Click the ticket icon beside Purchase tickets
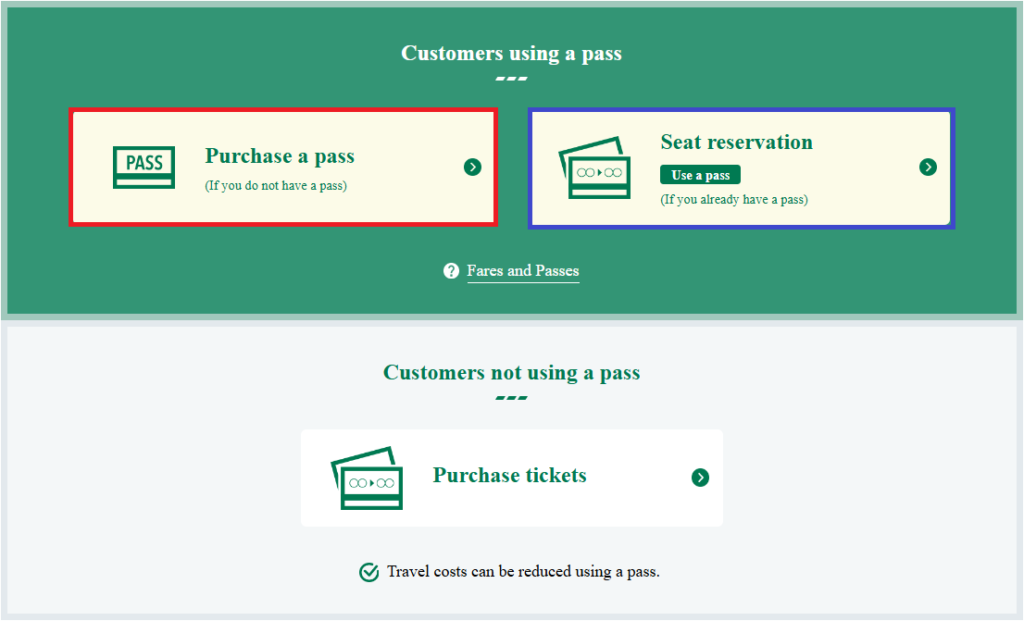1024x621 pixels. [x=366, y=478]
